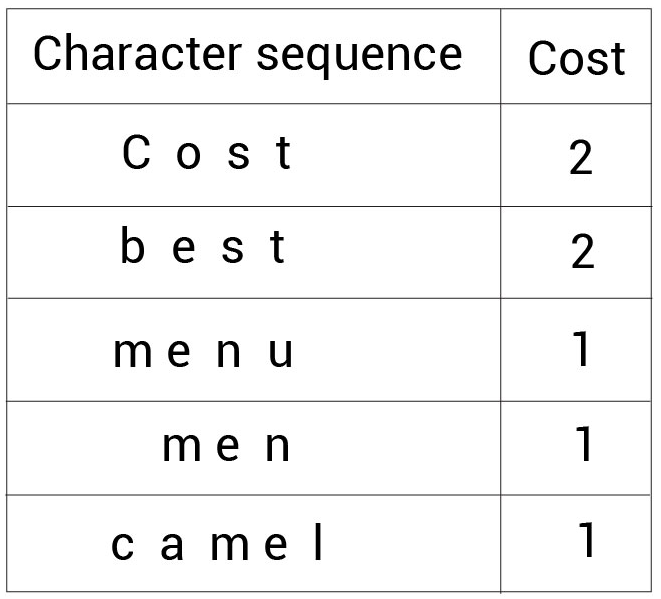Screen dimensions: 661x599
Task: Click the cost value 1 for 'm e n'
Action: click(584, 443)
